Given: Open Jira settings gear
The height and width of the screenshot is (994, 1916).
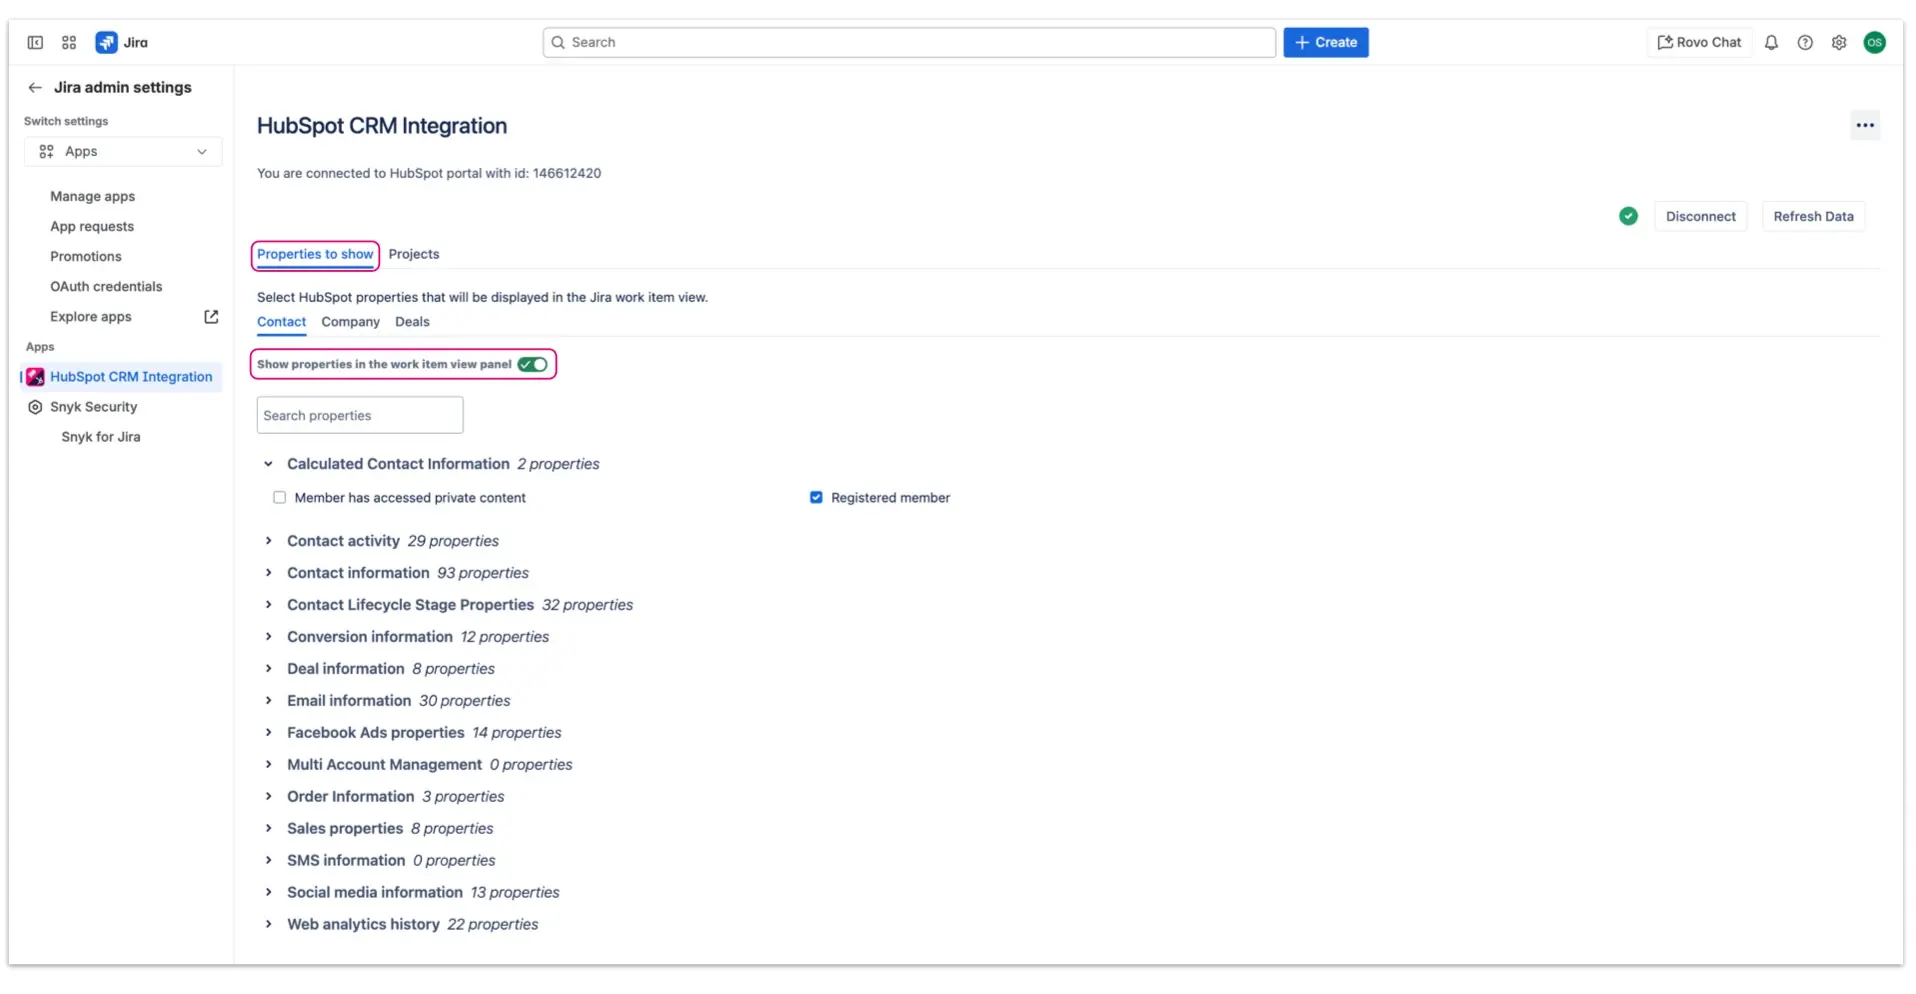Looking at the screenshot, I should point(1839,42).
